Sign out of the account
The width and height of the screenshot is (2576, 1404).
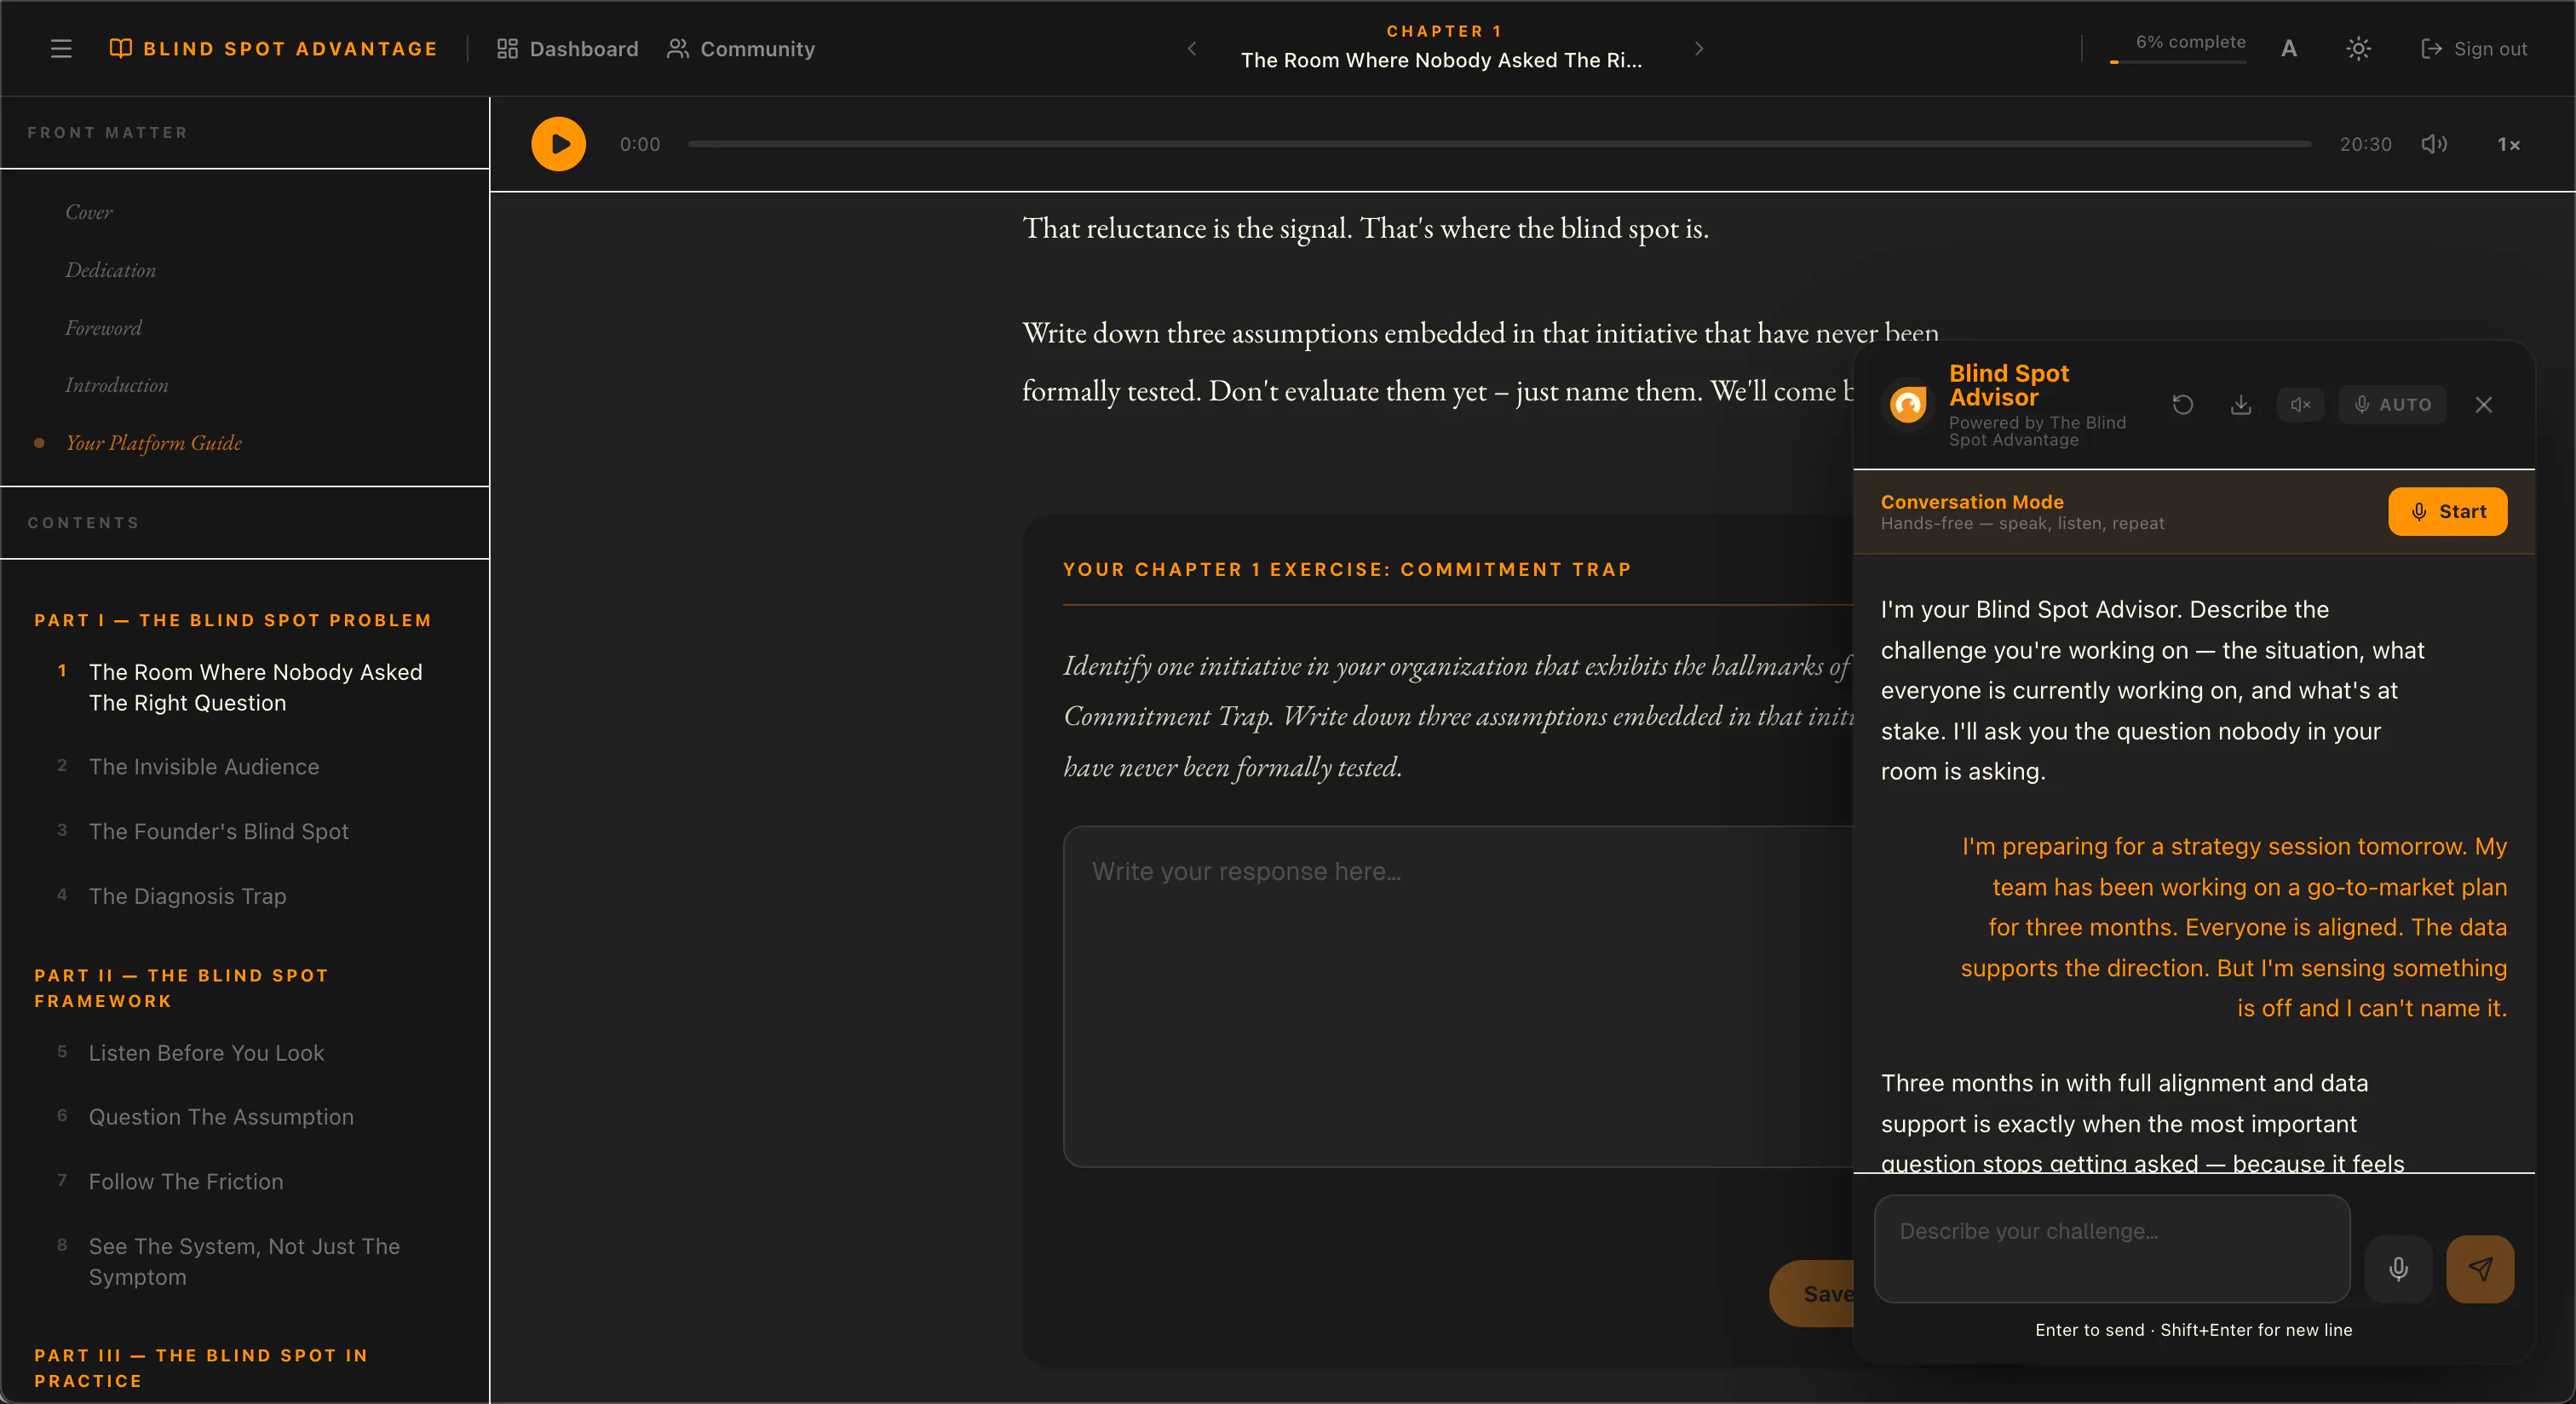tap(2474, 48)
